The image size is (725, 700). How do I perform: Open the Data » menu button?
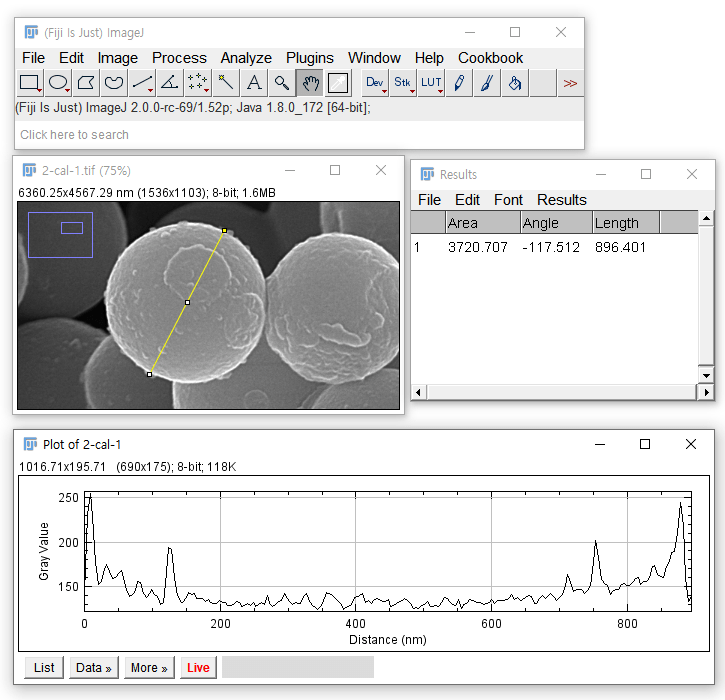93,668
